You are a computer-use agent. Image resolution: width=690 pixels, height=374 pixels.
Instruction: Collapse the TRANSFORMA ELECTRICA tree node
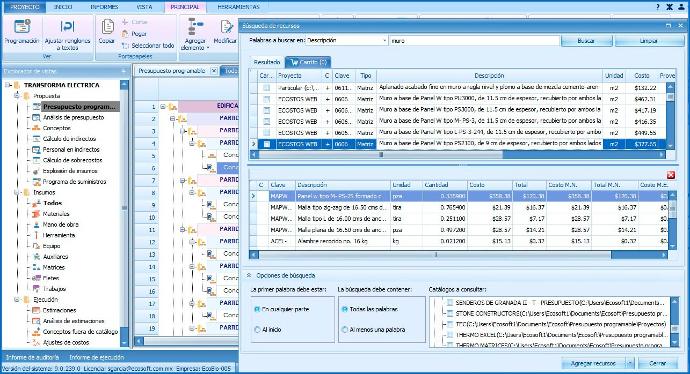tap(7, 85)
